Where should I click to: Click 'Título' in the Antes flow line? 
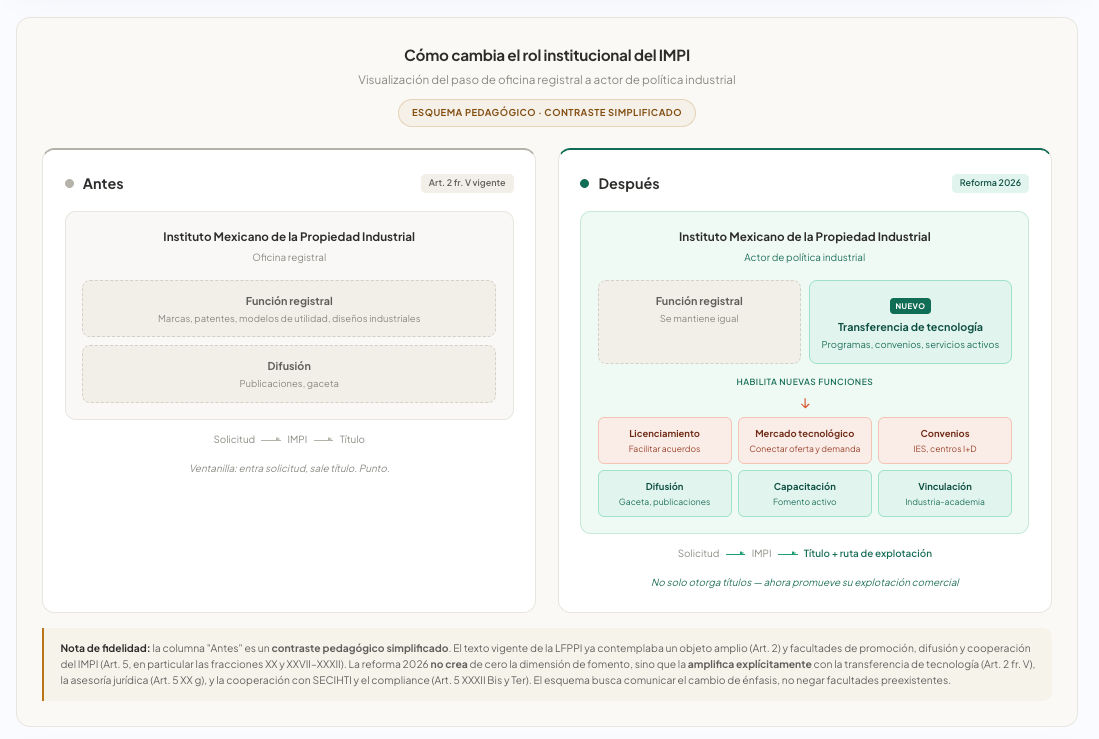352,440
